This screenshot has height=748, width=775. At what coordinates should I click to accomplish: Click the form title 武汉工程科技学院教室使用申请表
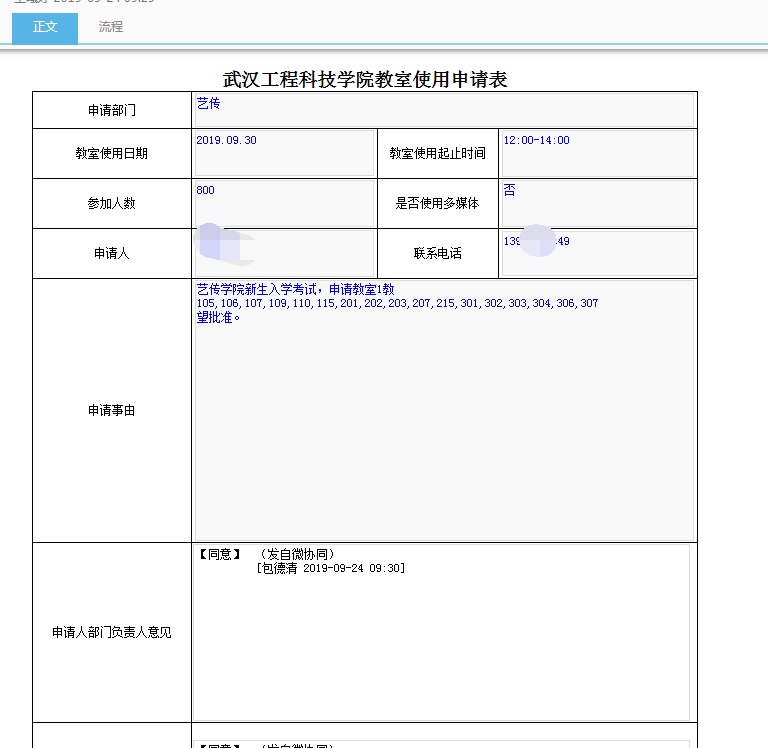pos(365,80)
